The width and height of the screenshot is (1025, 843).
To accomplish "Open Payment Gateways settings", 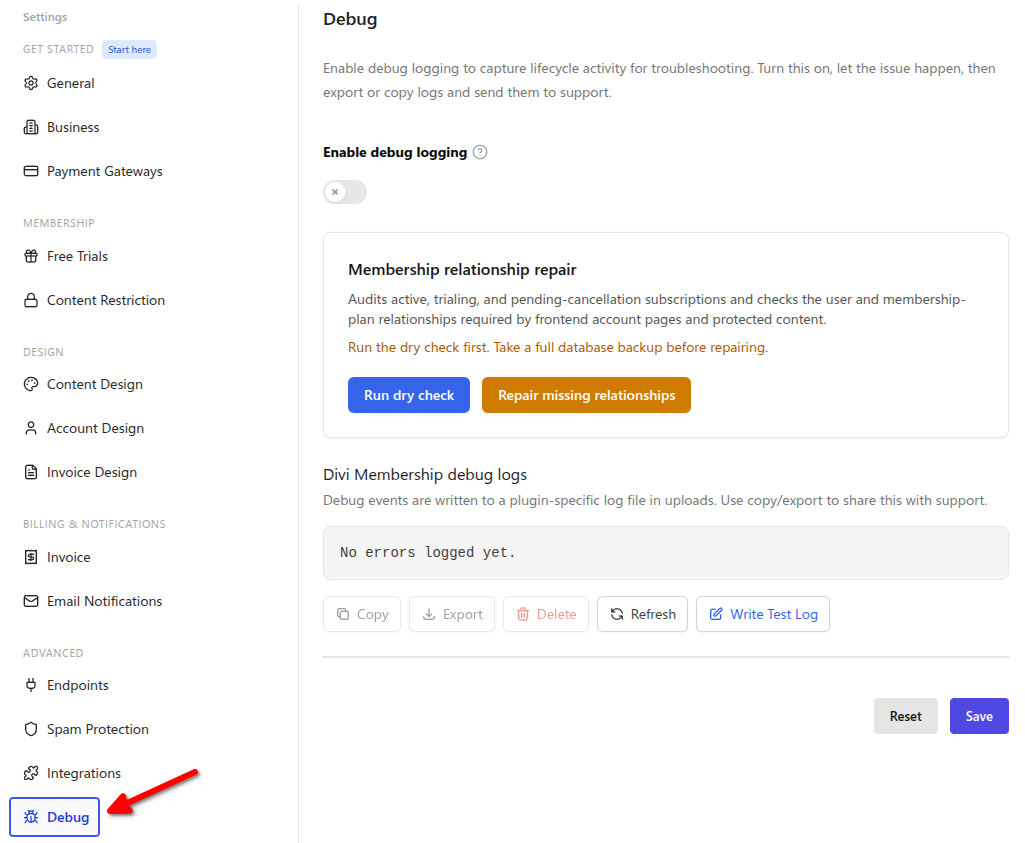I will coord(105,171).
